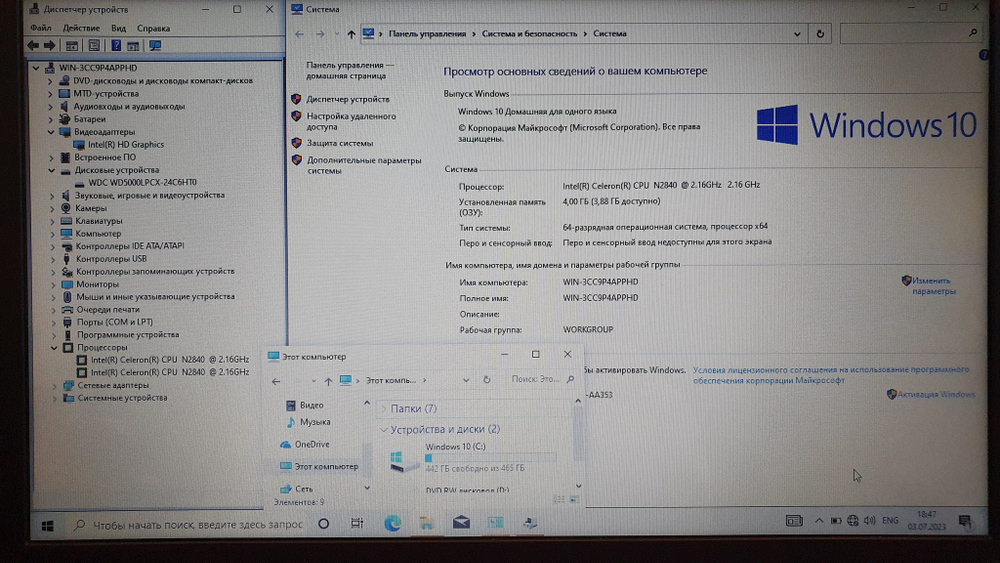Expand the Батареи node
Screen dimensions: 1000x563
(50, 119)
